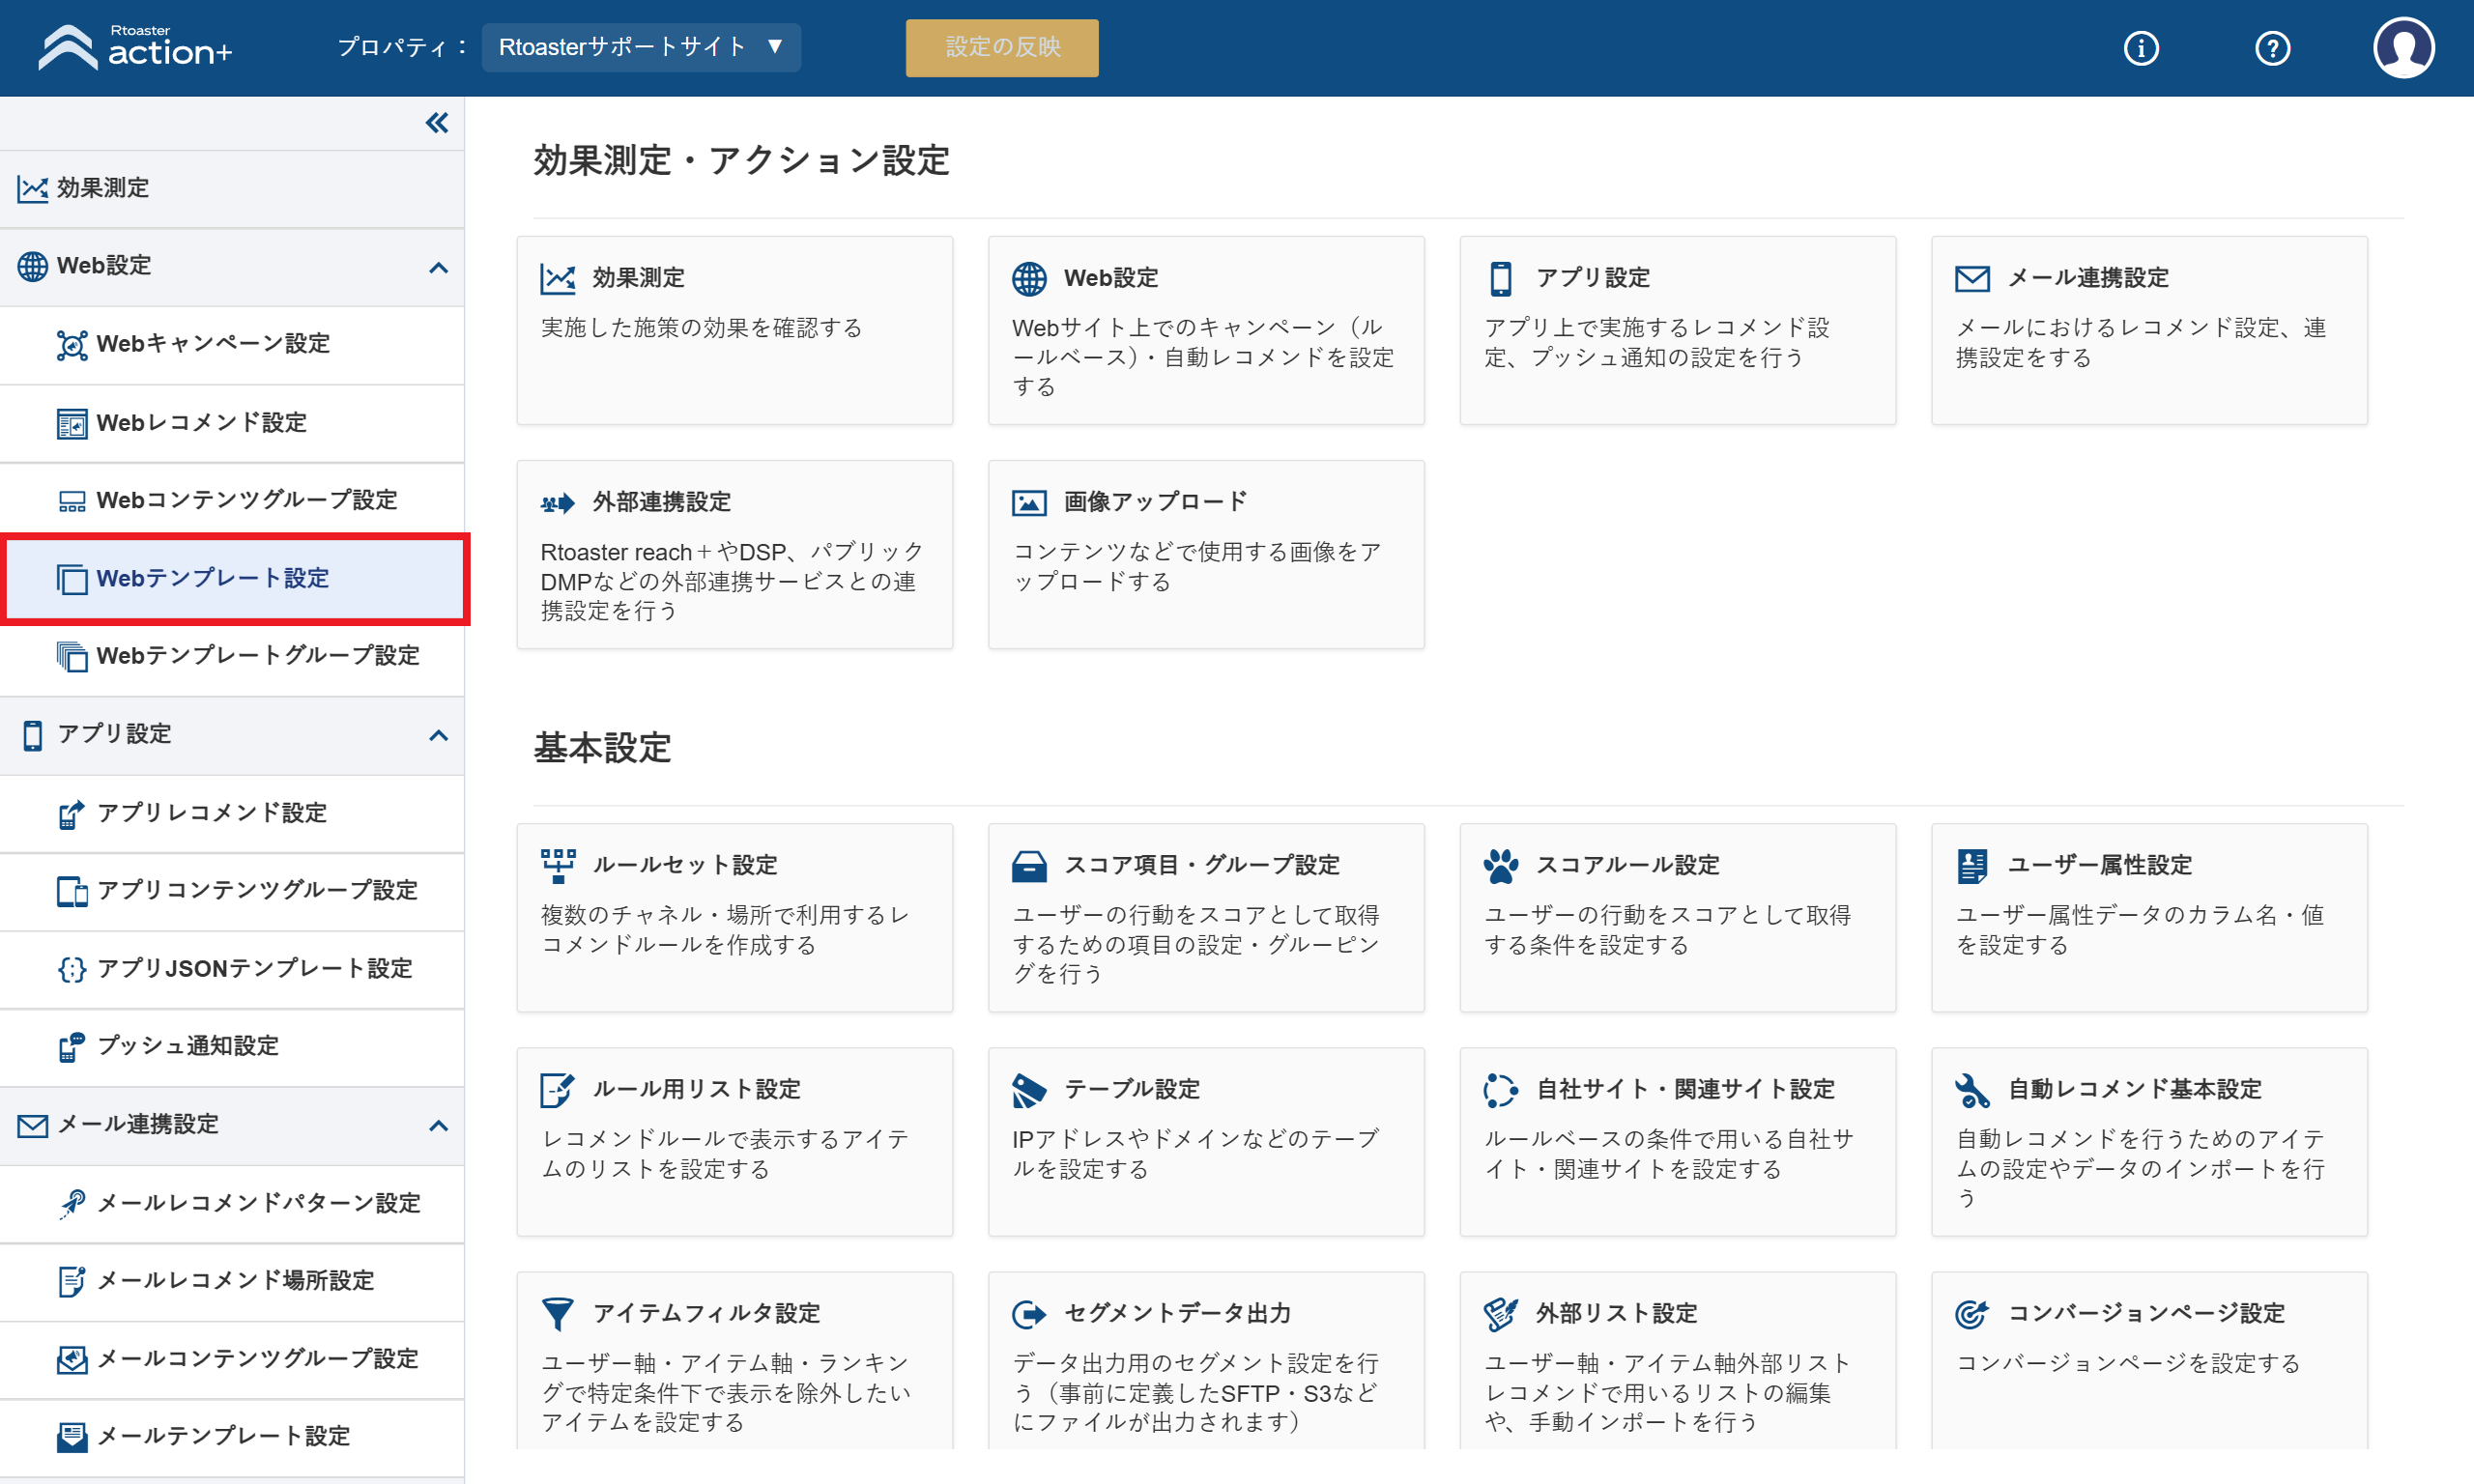The width and height of the screenshot is (2474, 1484).
Task: Open Webキャンペーン設定 from the sidebar
Action: [x=232, y=345]
